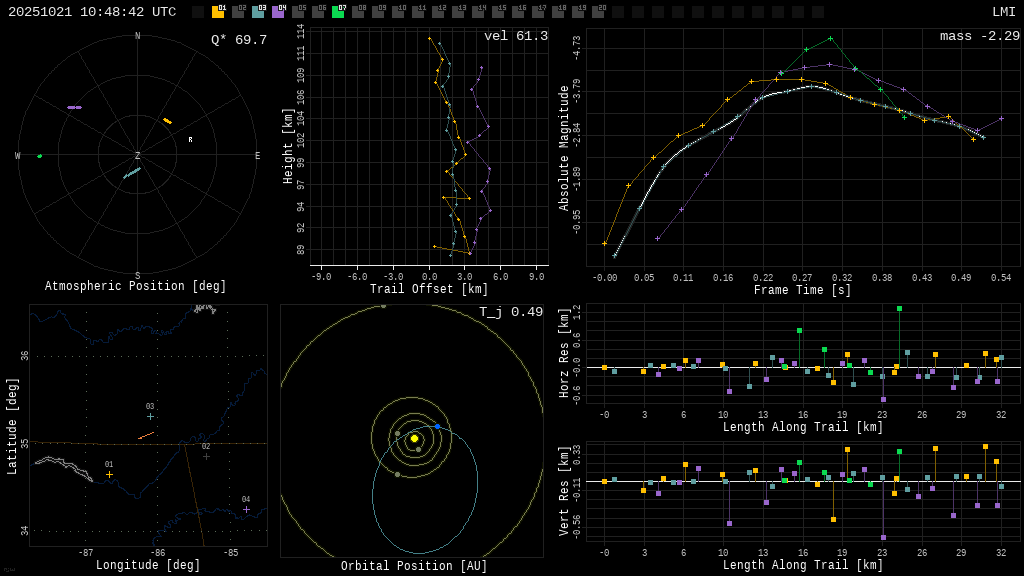The height and width of the screenshot is (576, 1024).
Task: Click the orange meteor track on the map
Action: coord(146,435)
